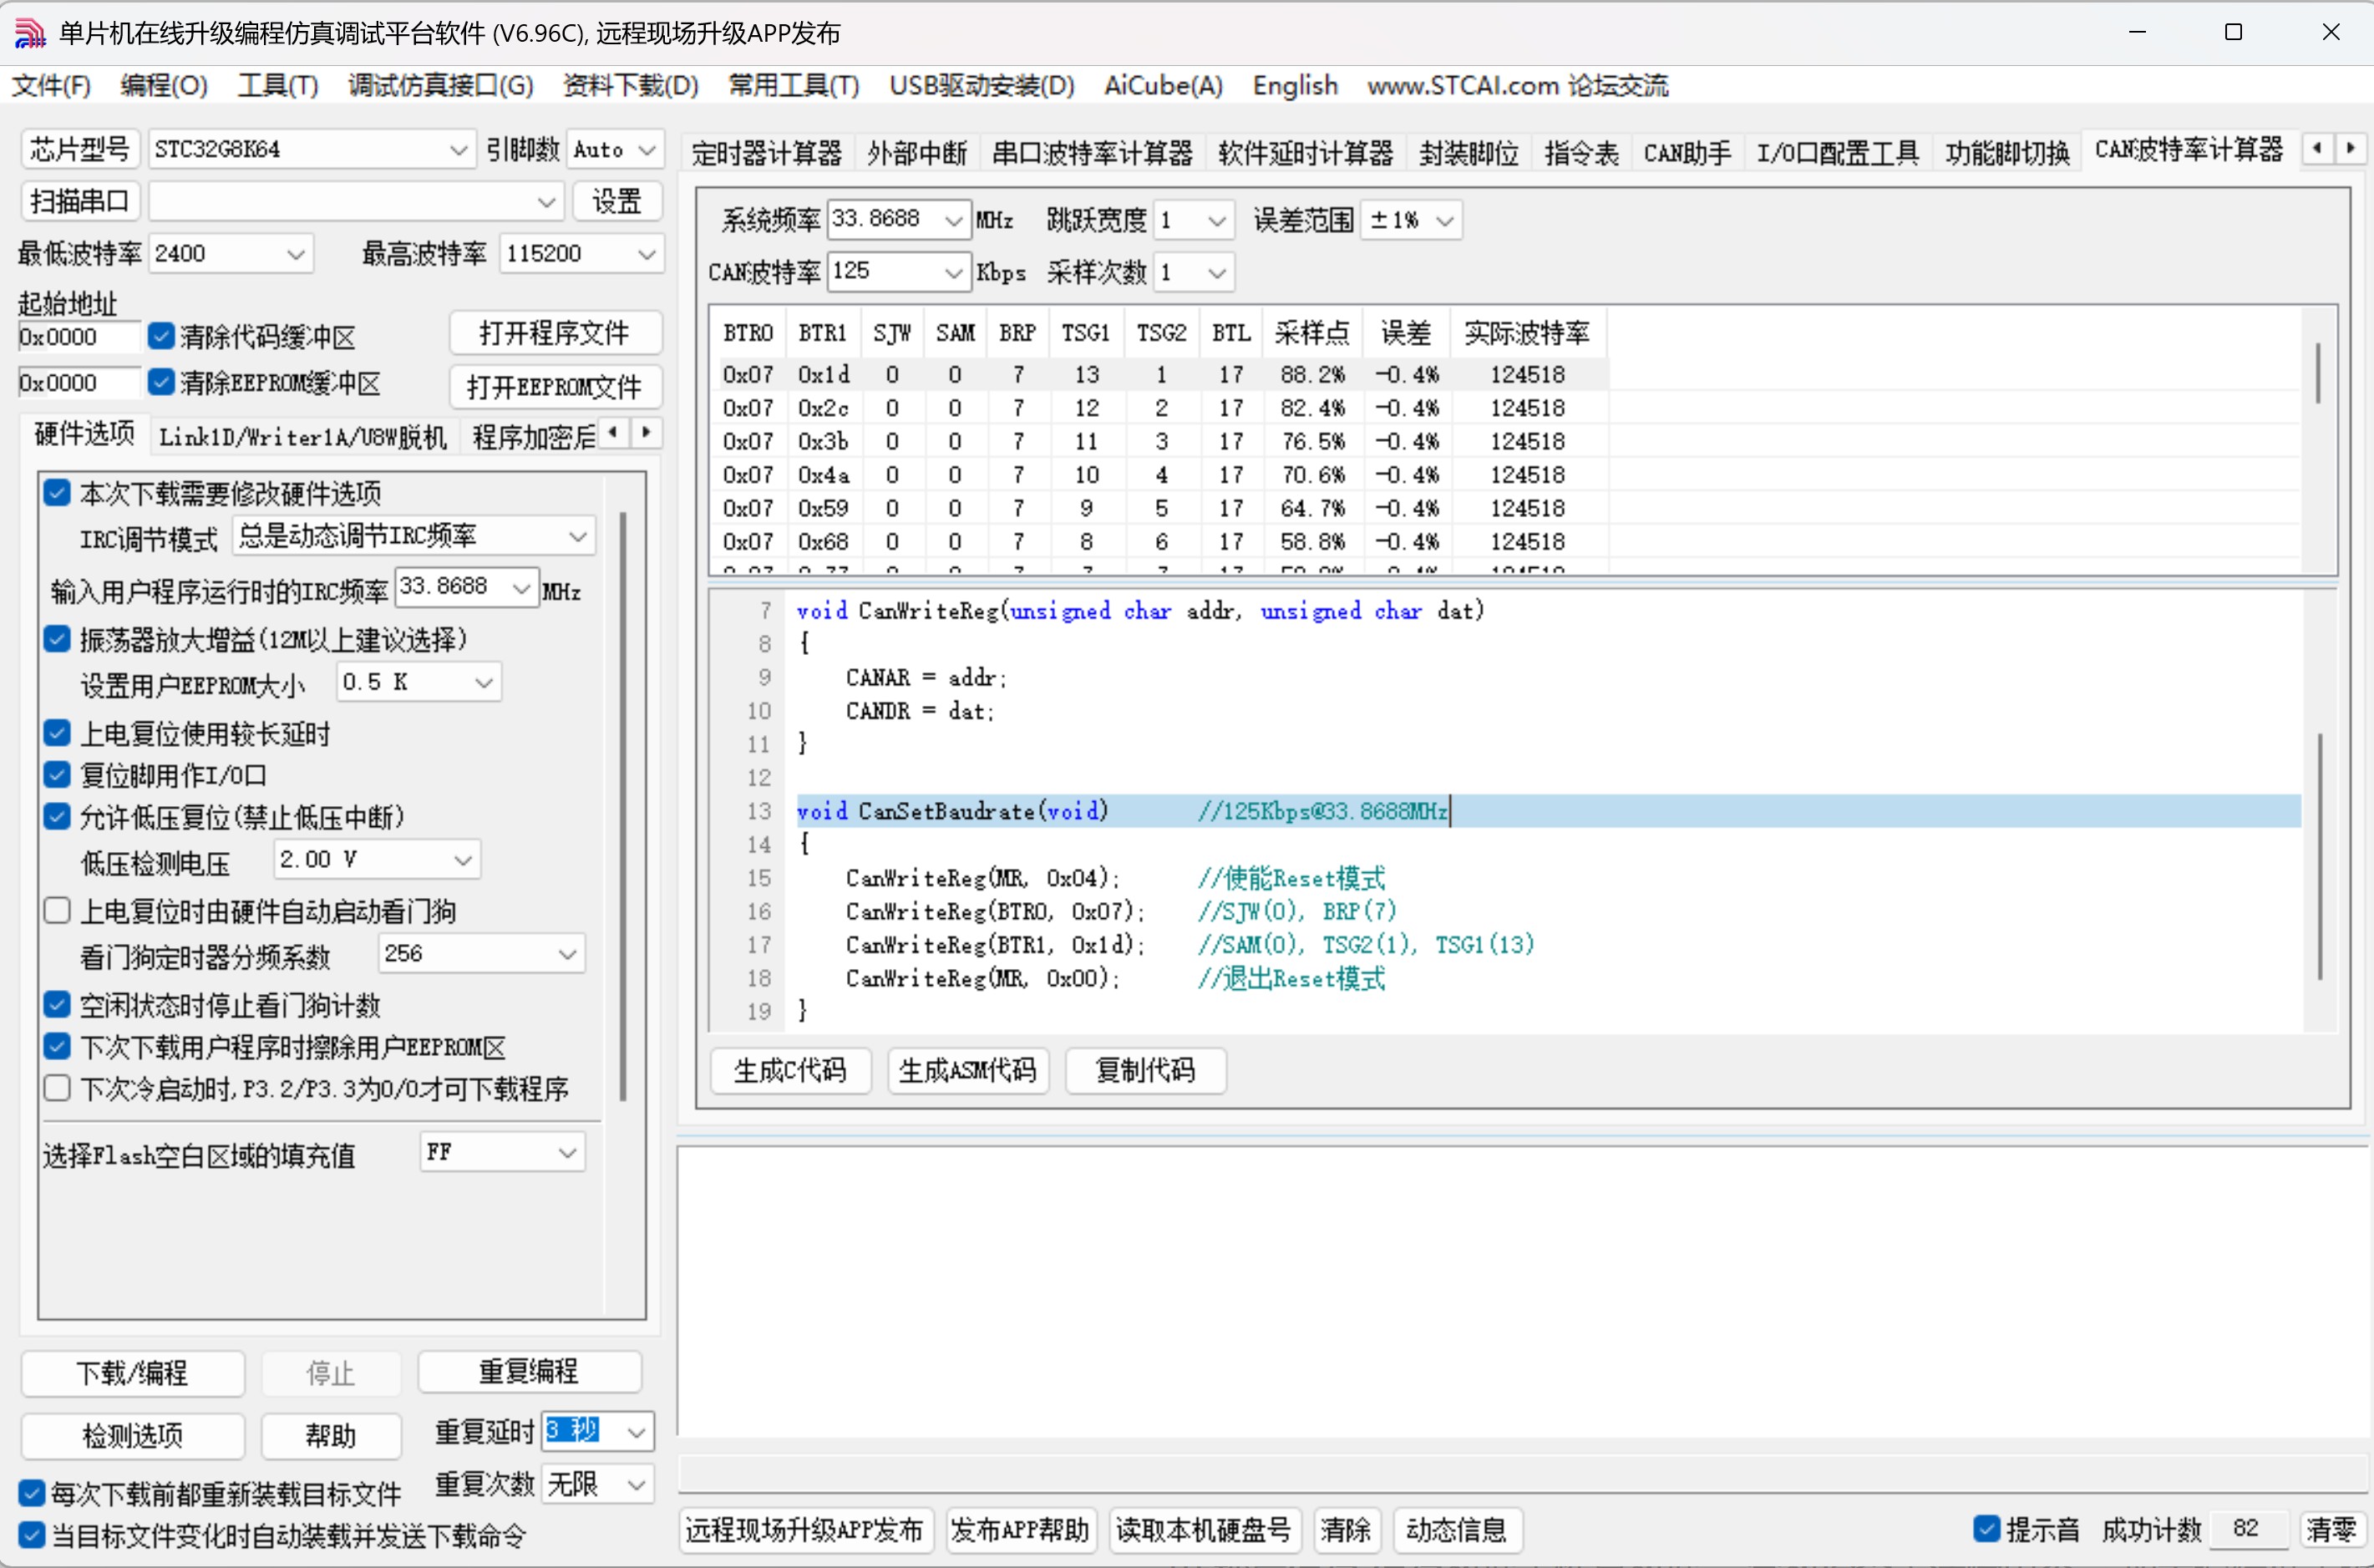Open the 资料下载(D) menu

click(630, 86)
